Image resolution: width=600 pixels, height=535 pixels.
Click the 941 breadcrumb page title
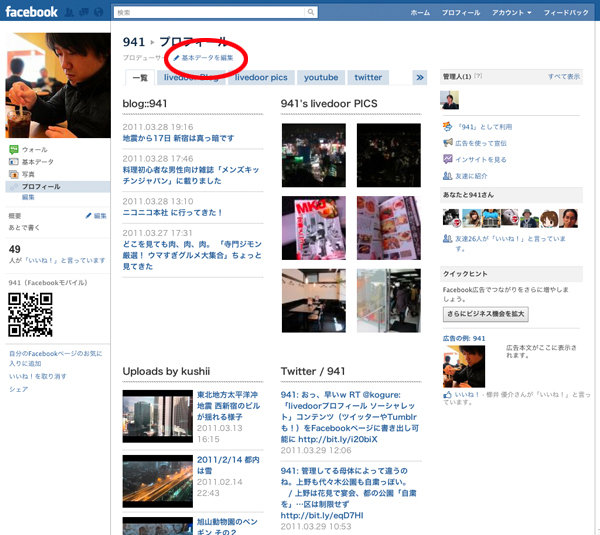click(134, 42)
